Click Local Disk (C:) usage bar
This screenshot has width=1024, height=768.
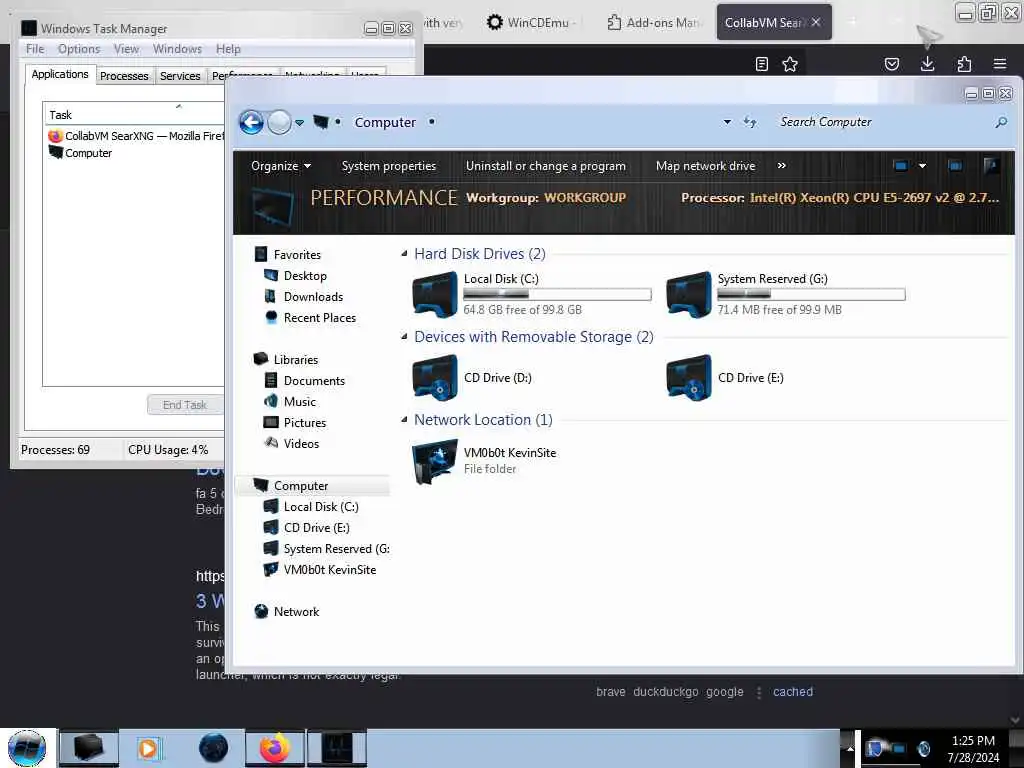pyautogui.click(x=557, y=295)
